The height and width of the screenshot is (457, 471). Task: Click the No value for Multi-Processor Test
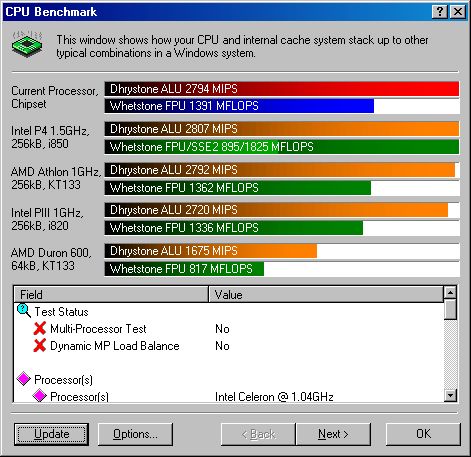tap(222, 329)
